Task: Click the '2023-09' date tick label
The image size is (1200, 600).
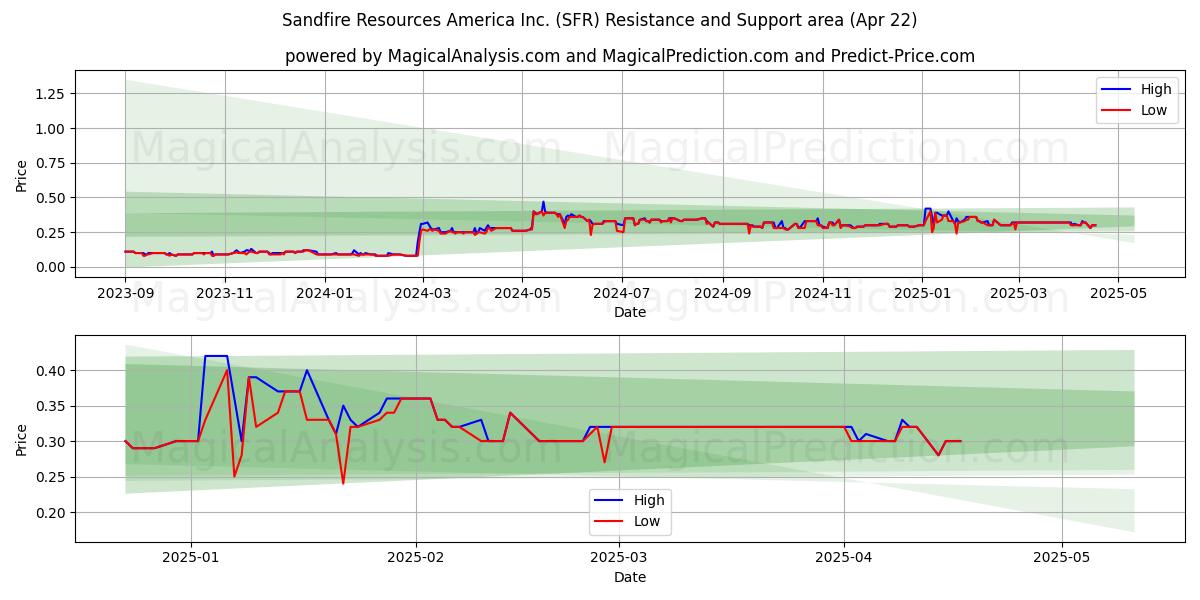Action: (125, 294)
